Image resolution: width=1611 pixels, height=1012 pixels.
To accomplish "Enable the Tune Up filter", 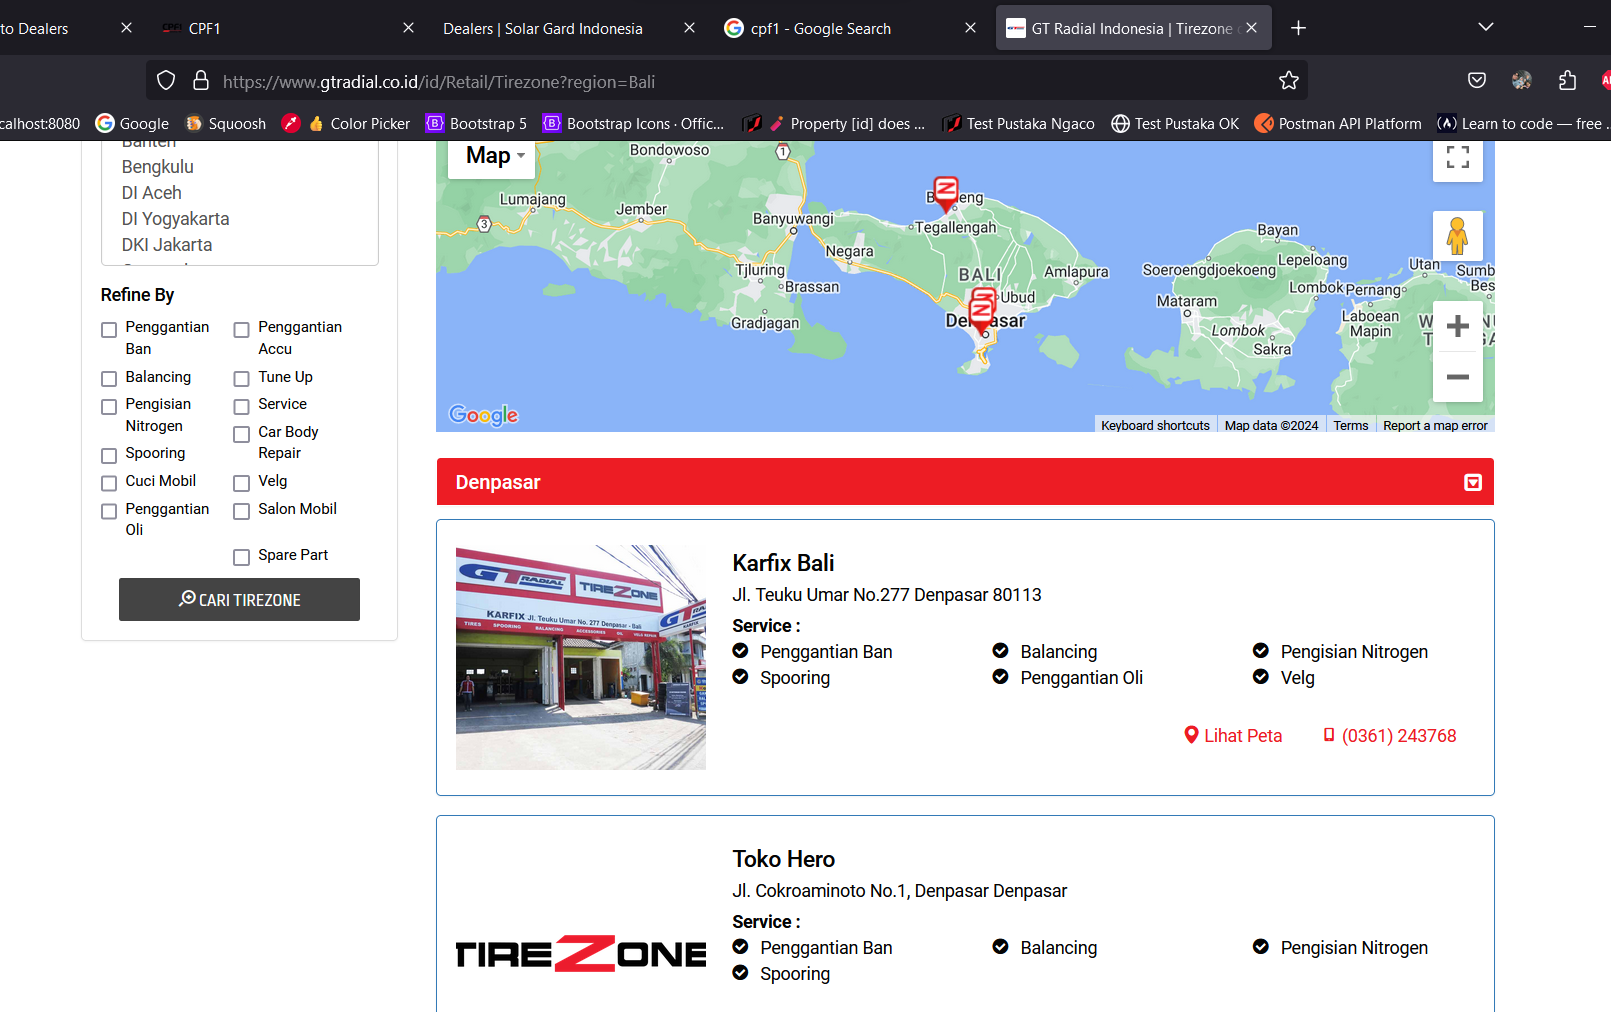I will pos(242,379).
